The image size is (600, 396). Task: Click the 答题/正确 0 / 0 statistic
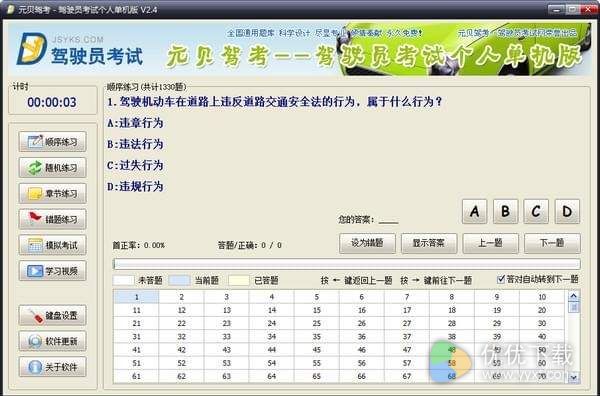(249, 245)
